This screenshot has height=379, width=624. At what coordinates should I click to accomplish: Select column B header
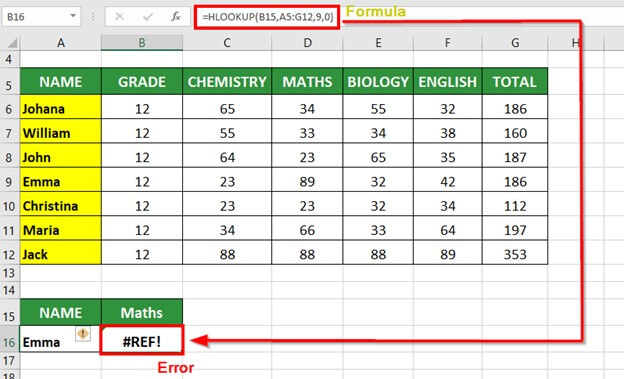(142, 43)
